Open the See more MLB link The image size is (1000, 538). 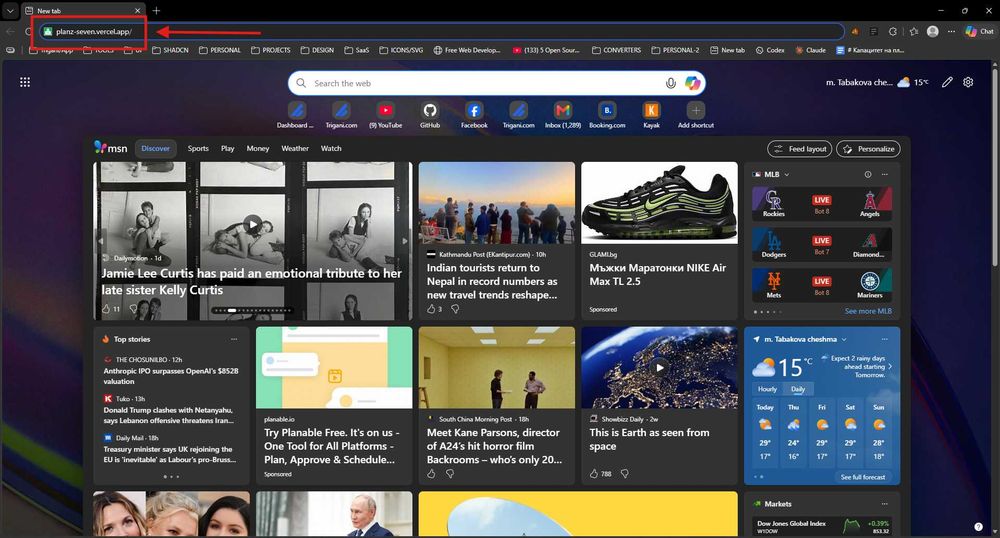click(x=868, y=311)
